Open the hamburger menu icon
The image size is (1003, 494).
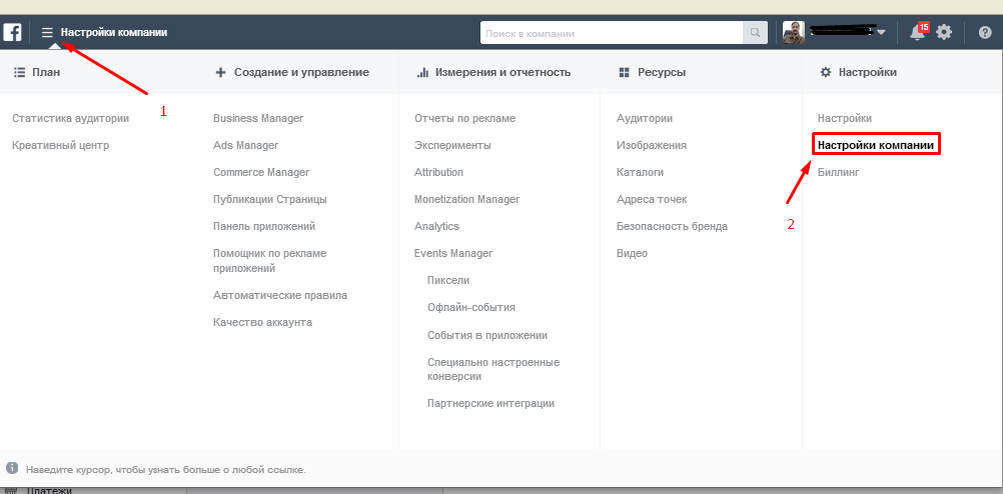click(x=47, y=32)
